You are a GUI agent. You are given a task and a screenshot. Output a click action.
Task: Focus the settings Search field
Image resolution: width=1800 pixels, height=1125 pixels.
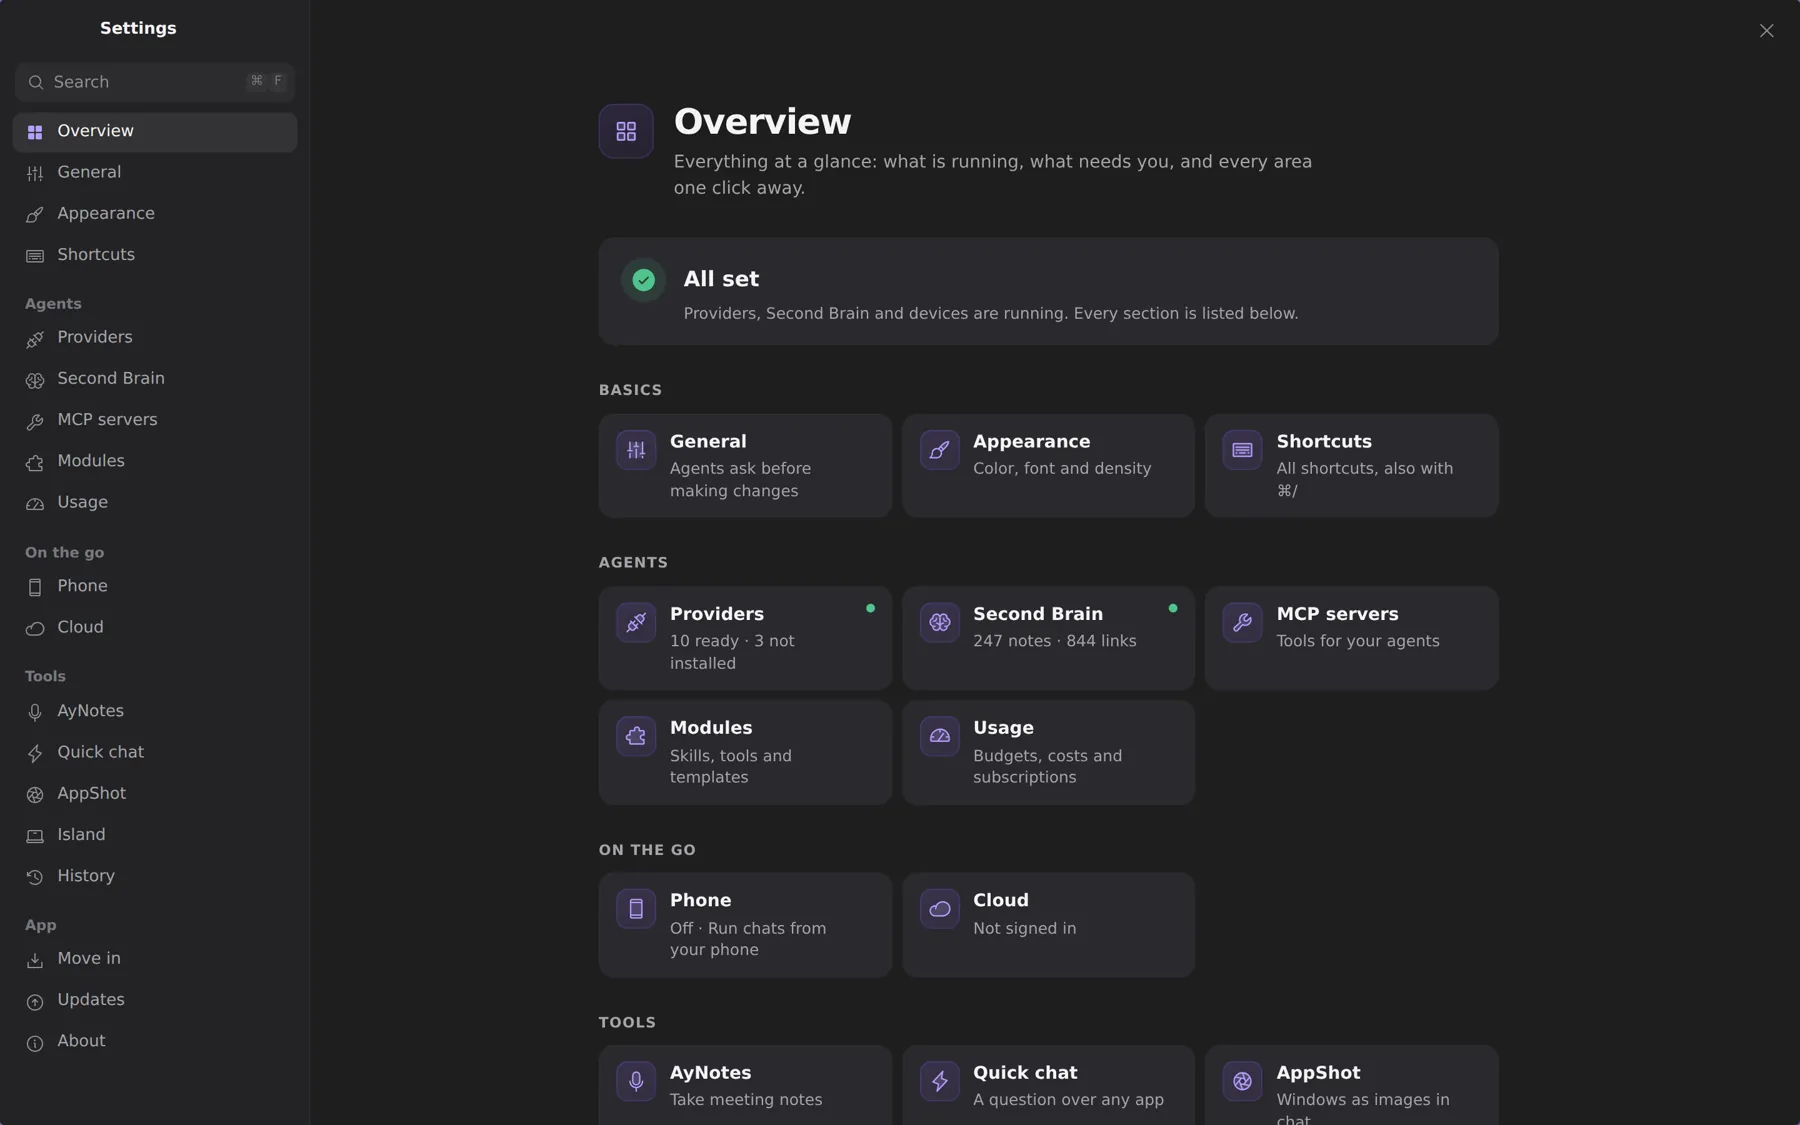(155, 82)
